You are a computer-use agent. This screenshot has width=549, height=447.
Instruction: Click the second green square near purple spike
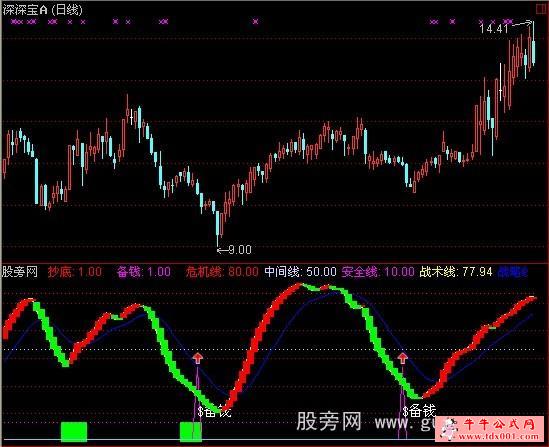click(x=191, y=431)
